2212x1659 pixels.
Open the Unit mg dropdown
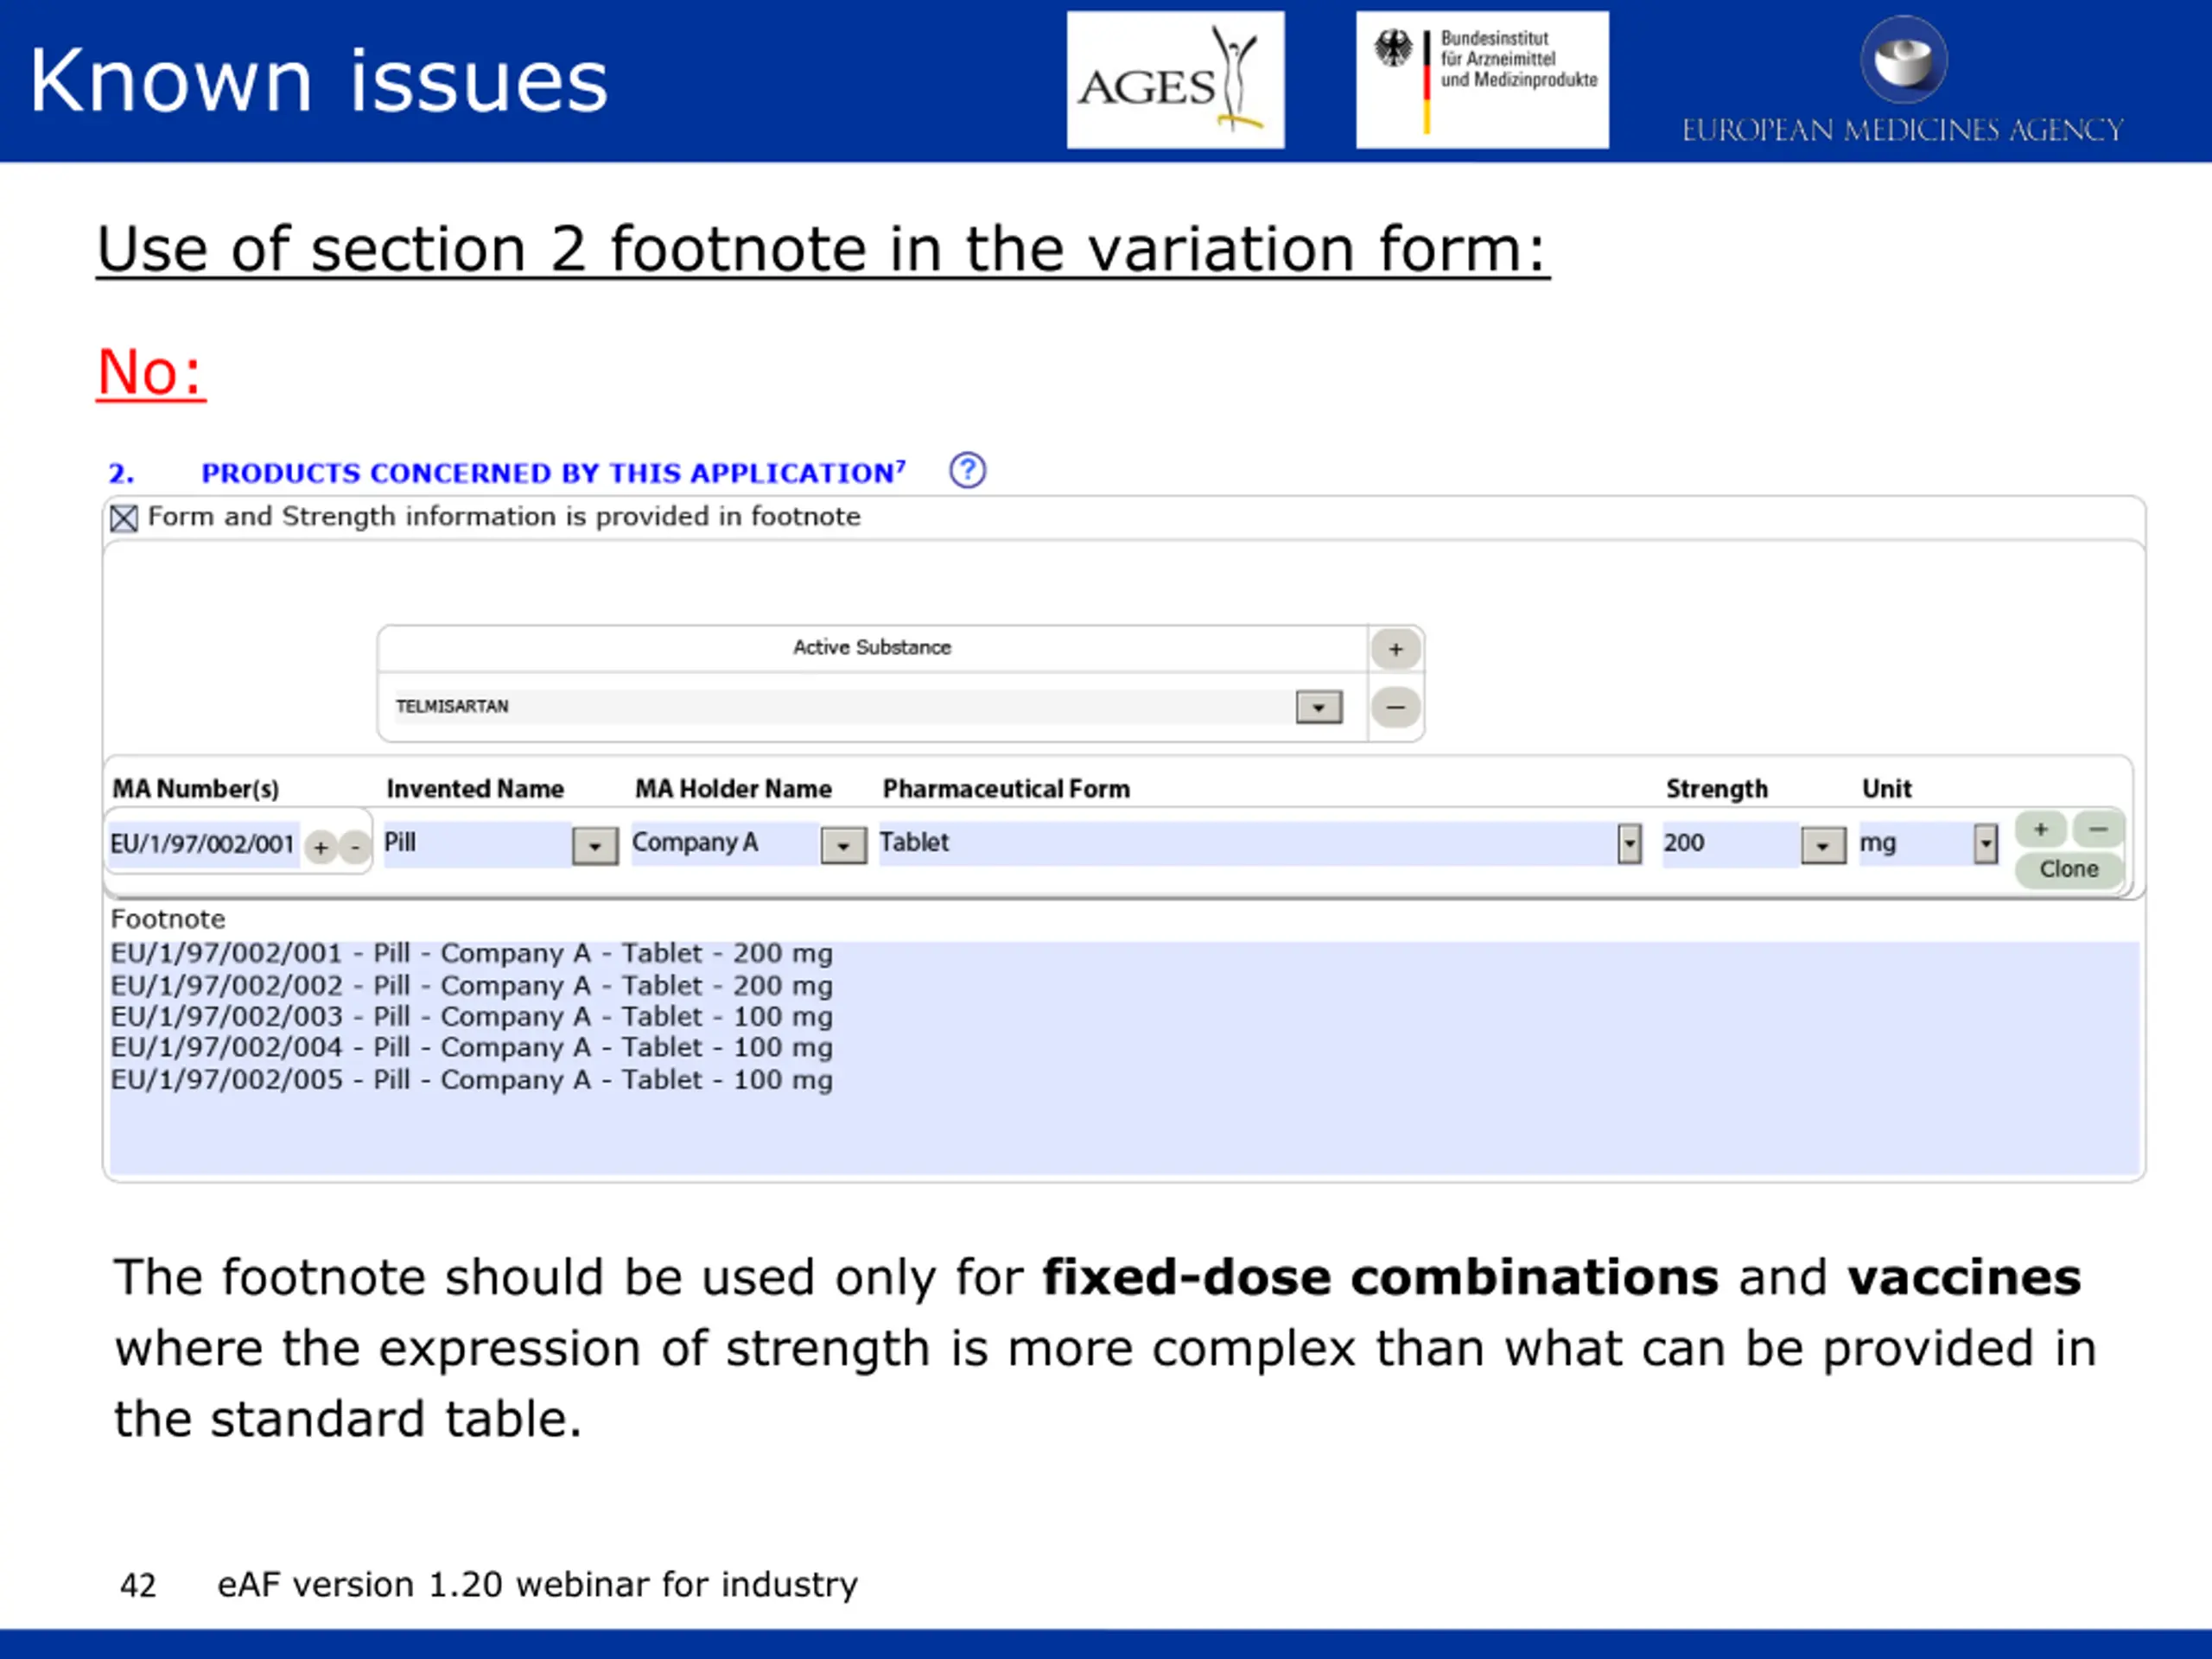pos(1985,844)
